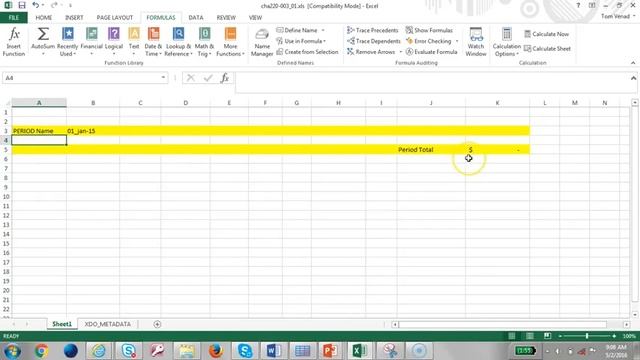This screenshot has width=640, height=360.
Task: Open Word from the taskbar
Action: click(273, 351)
